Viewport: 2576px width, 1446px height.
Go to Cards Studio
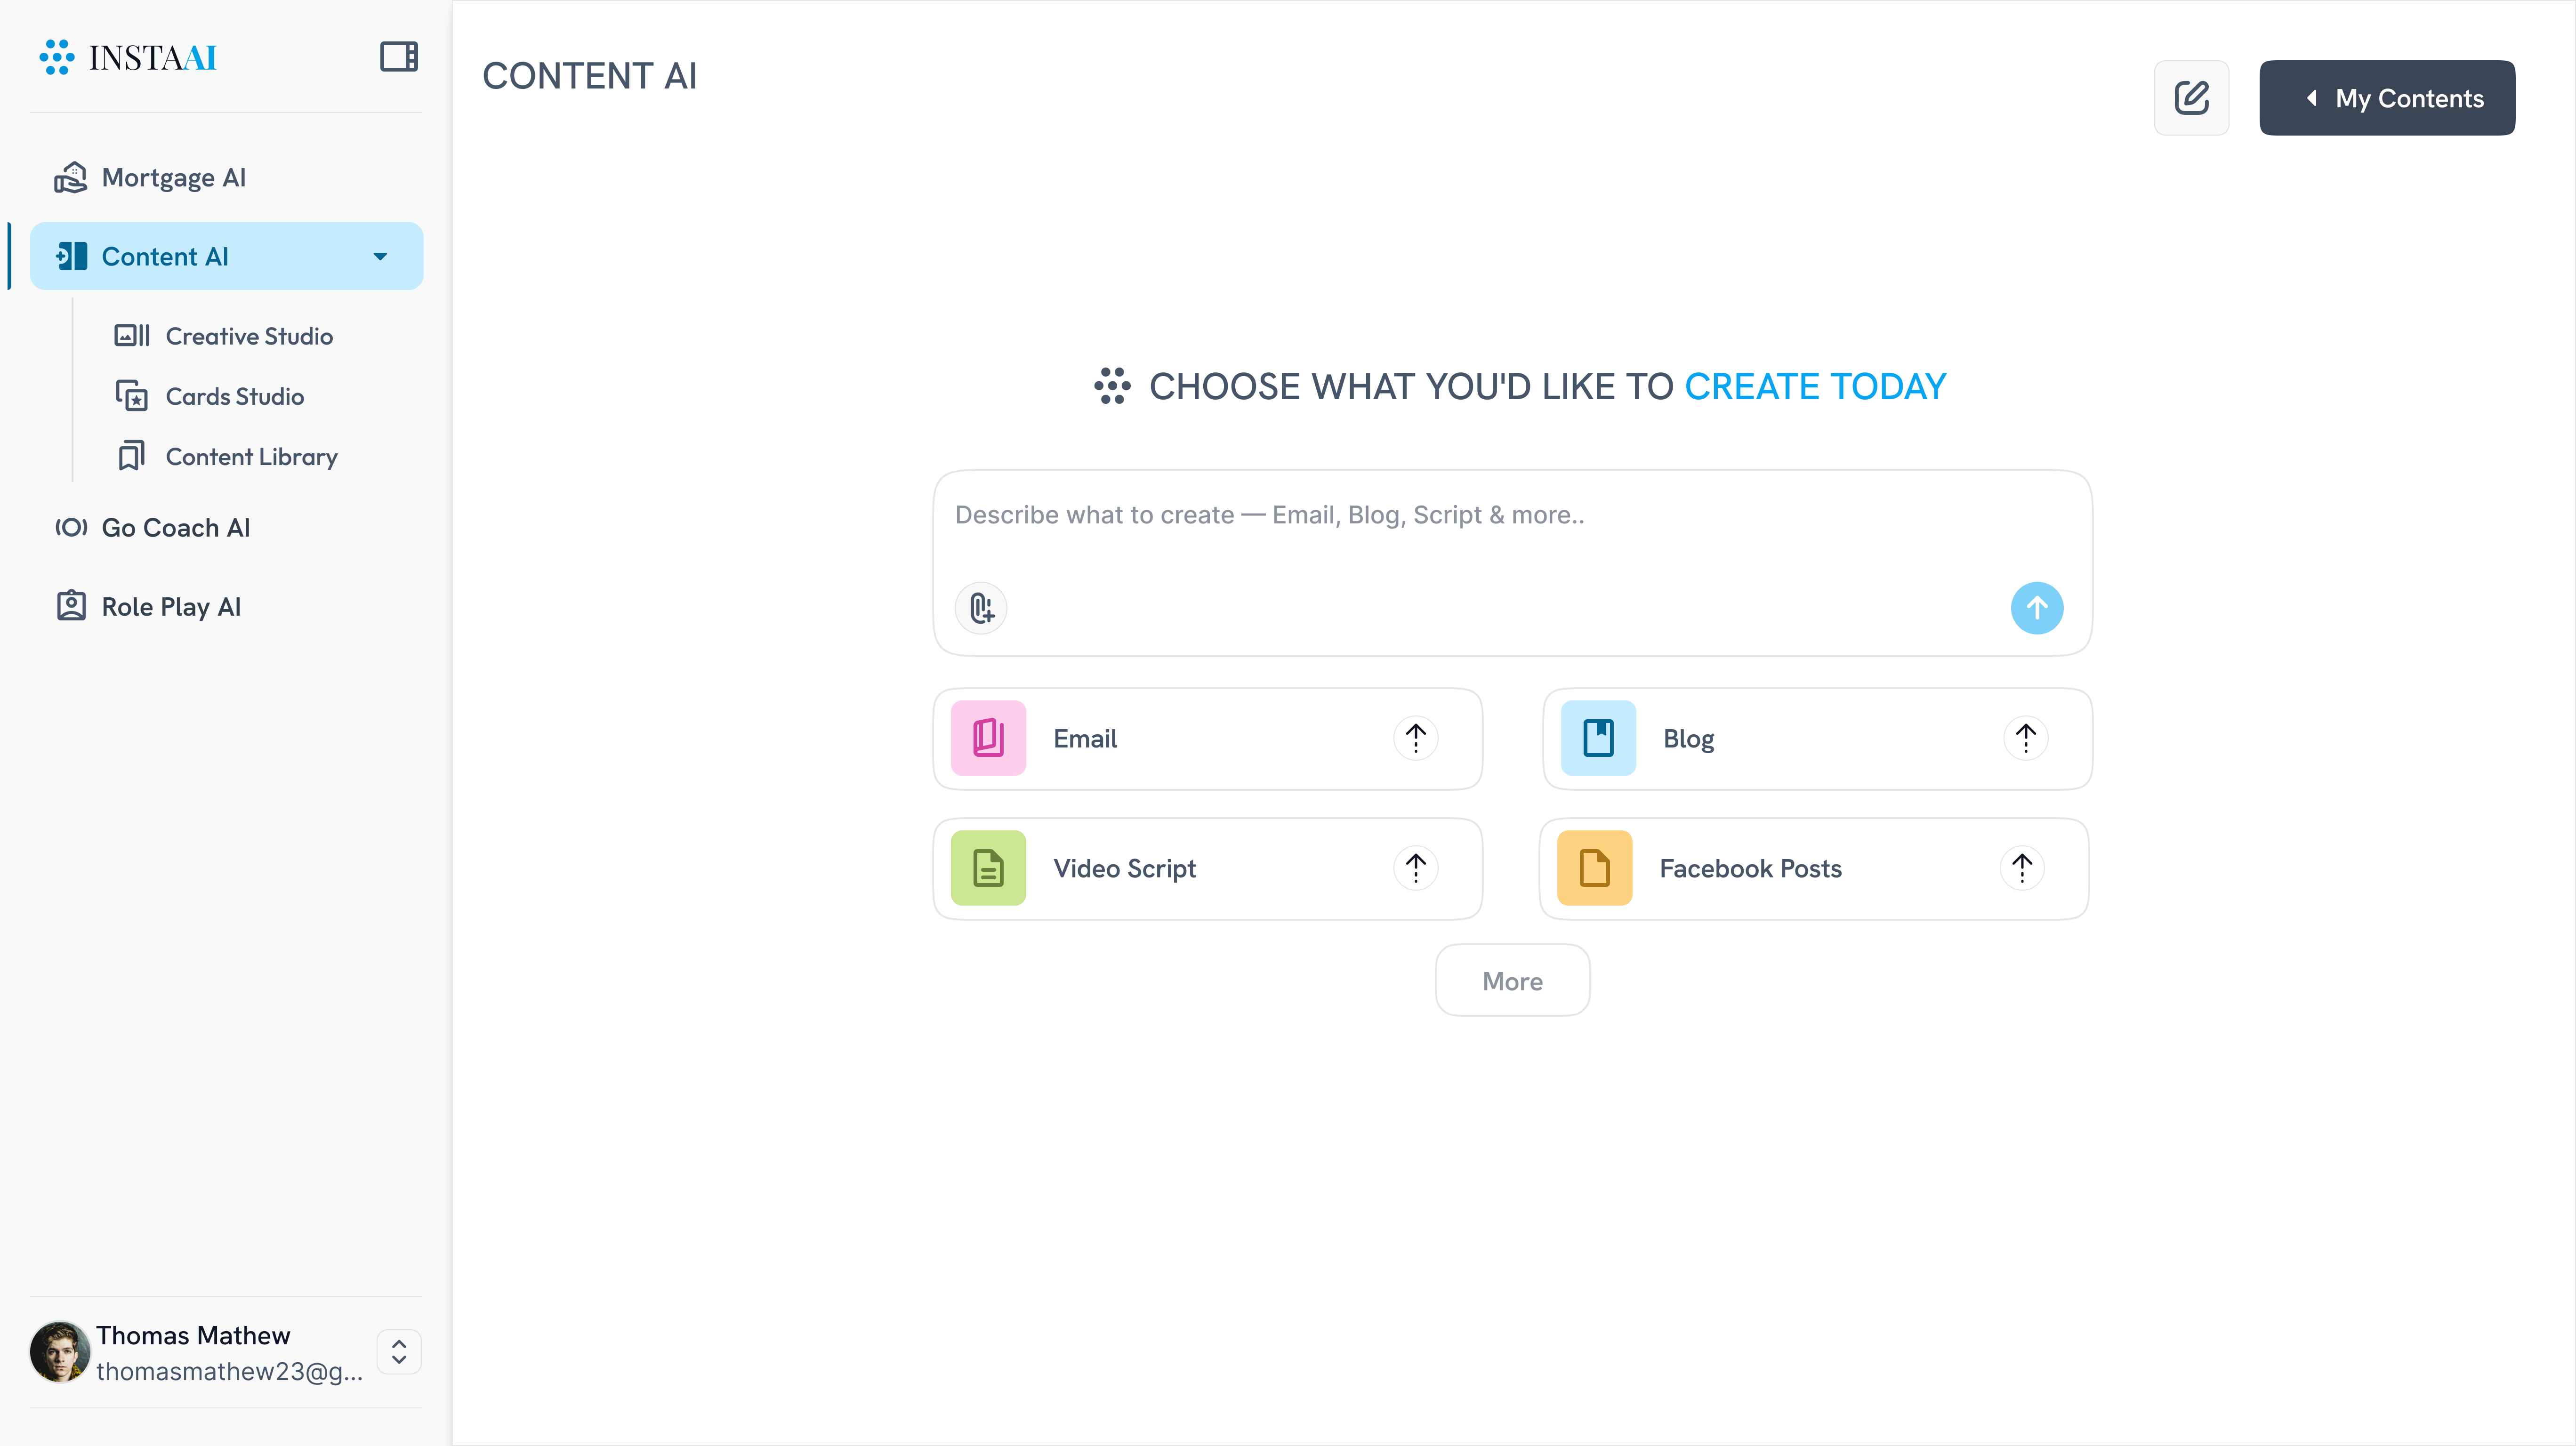pyautogui.click(x=234, y=396)
